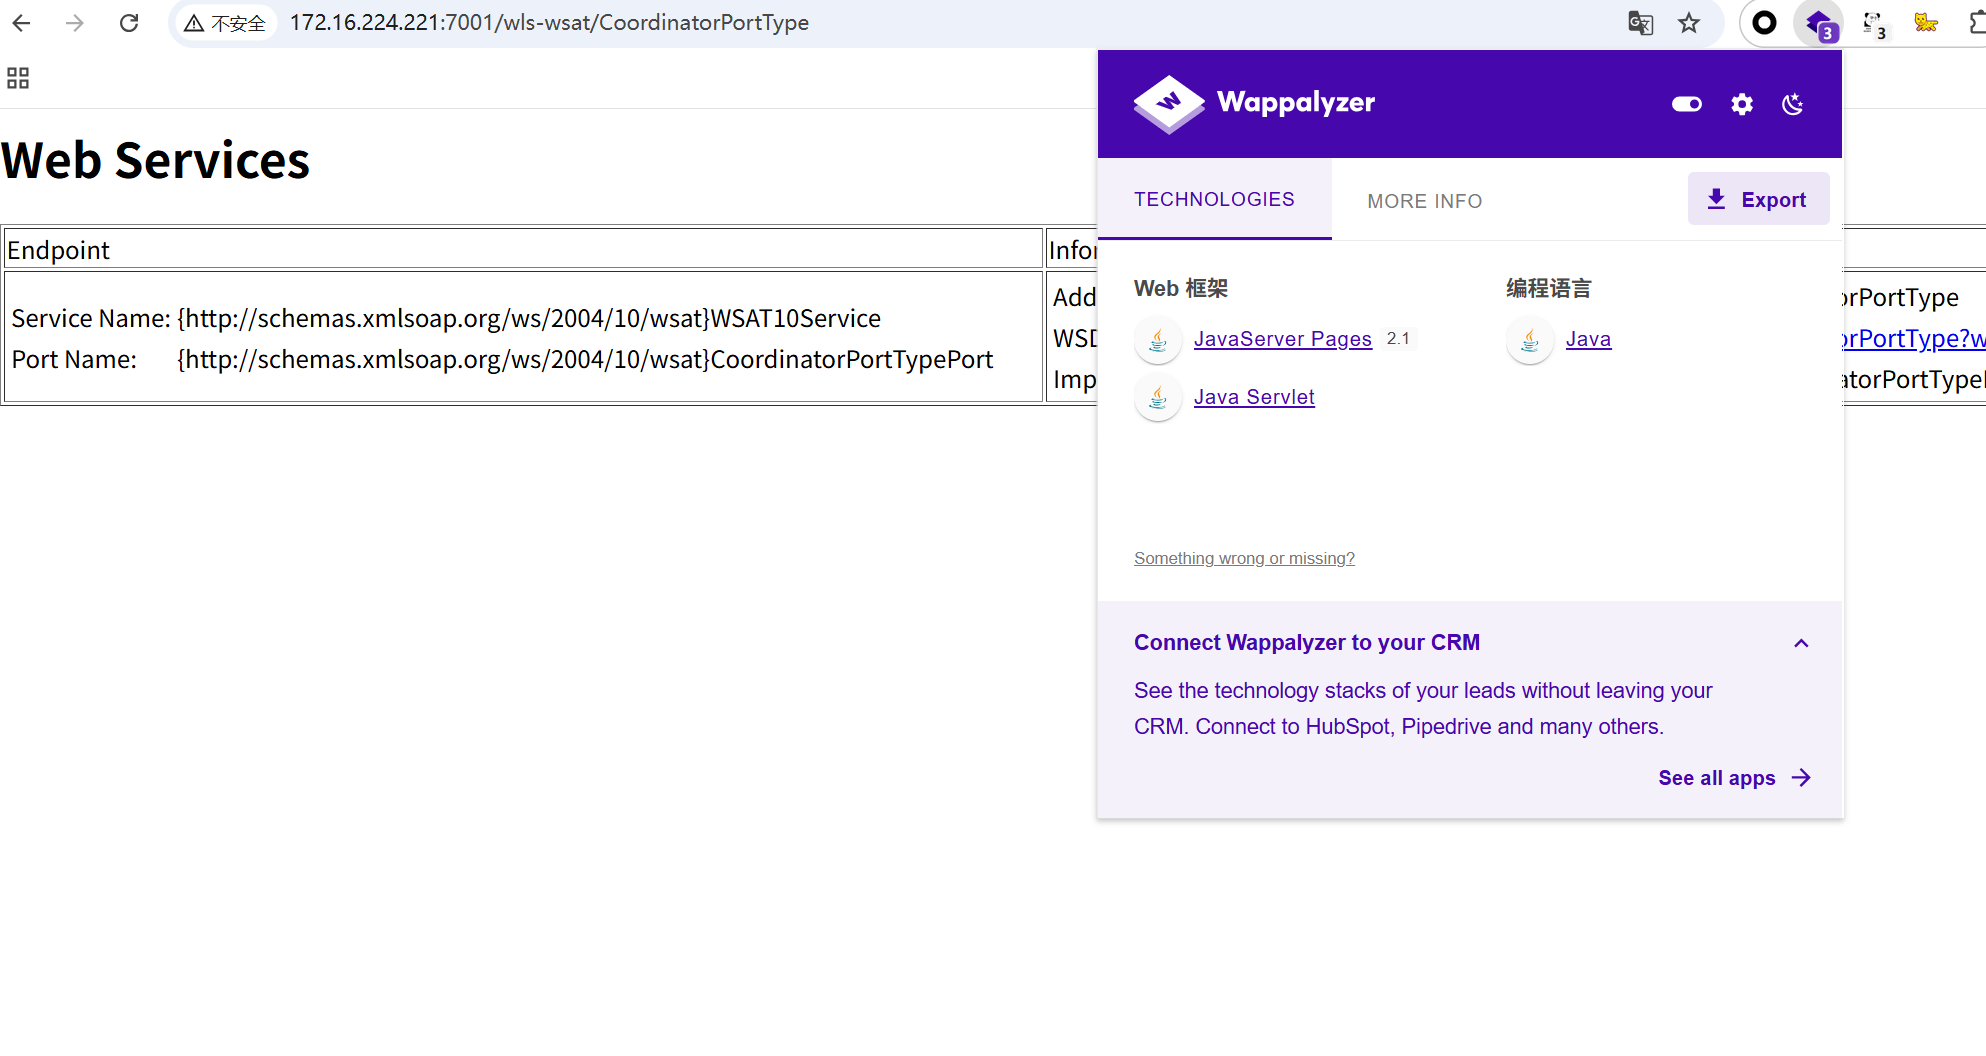Open the extension icon with badge 3
Image resolution: width=1986 pixels, height=1056 pixels.
[x=1873, y=24]
